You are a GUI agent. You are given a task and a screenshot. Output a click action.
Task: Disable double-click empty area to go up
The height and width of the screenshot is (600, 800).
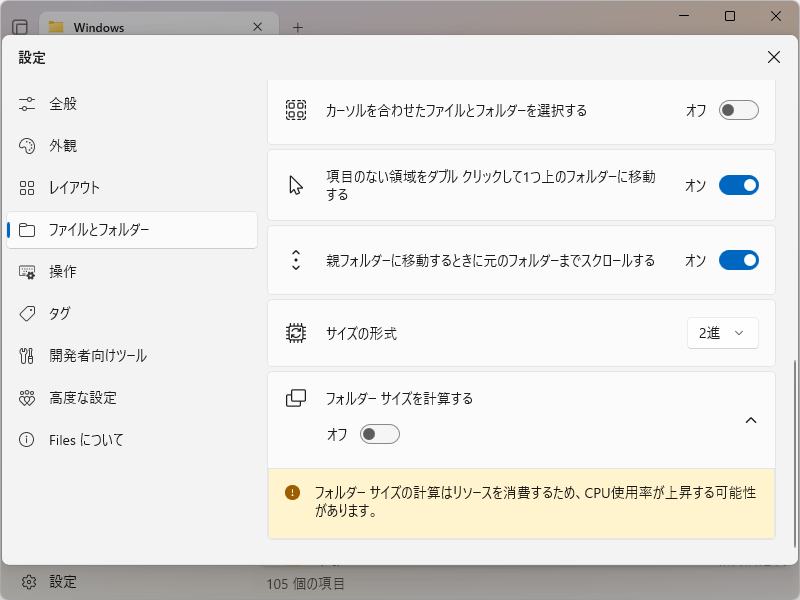(738, 185)
